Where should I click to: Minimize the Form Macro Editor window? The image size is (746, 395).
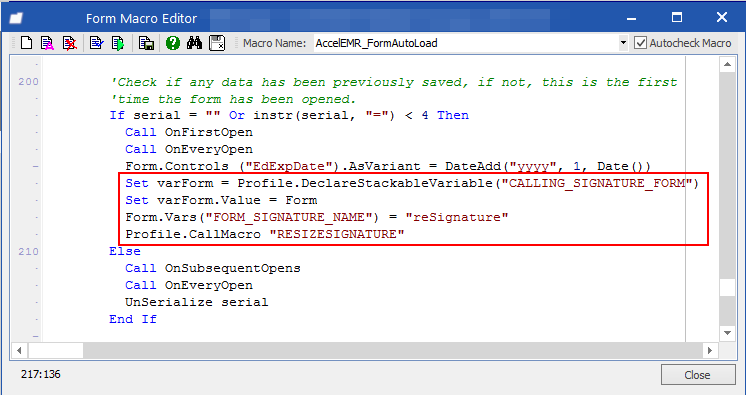[x=632, y=19]
